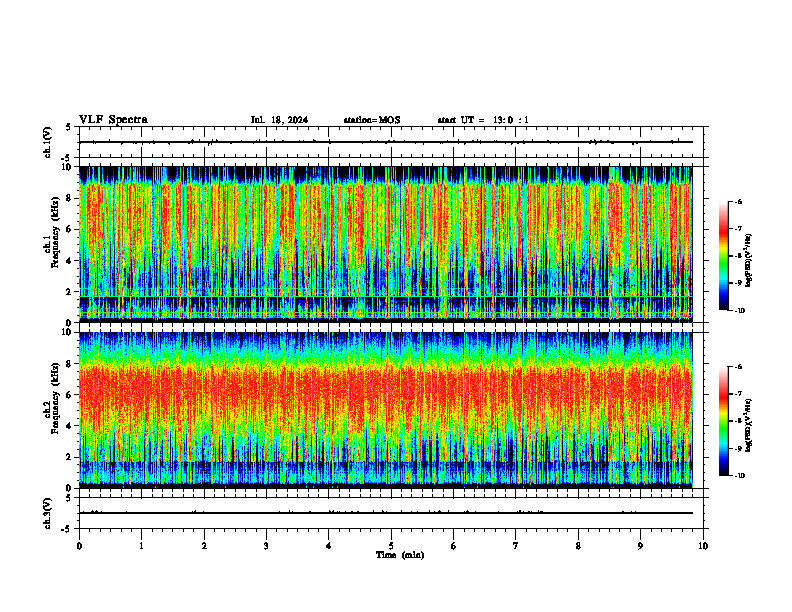Screen dimensions: 792x612
Task: Click the "ch.3(V)" waveform axis label
Action: point(48,514)
